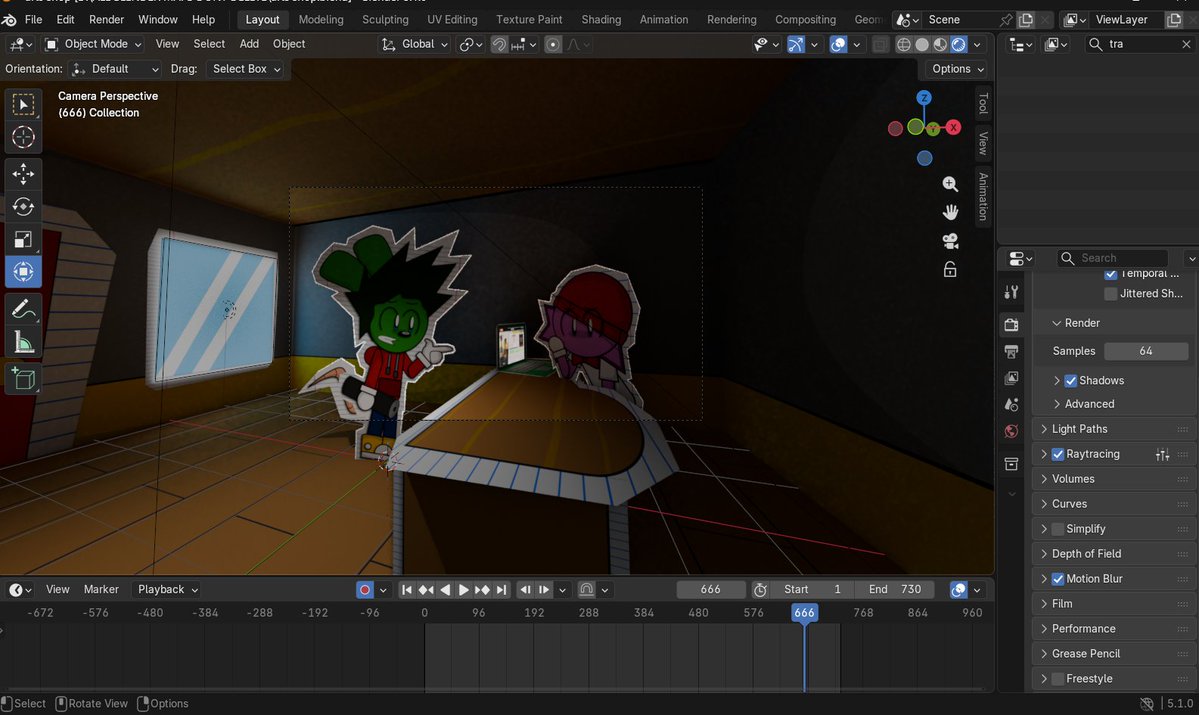Click the Z axis on navigation gizmo
The image size is (1199, 715).
924,98
